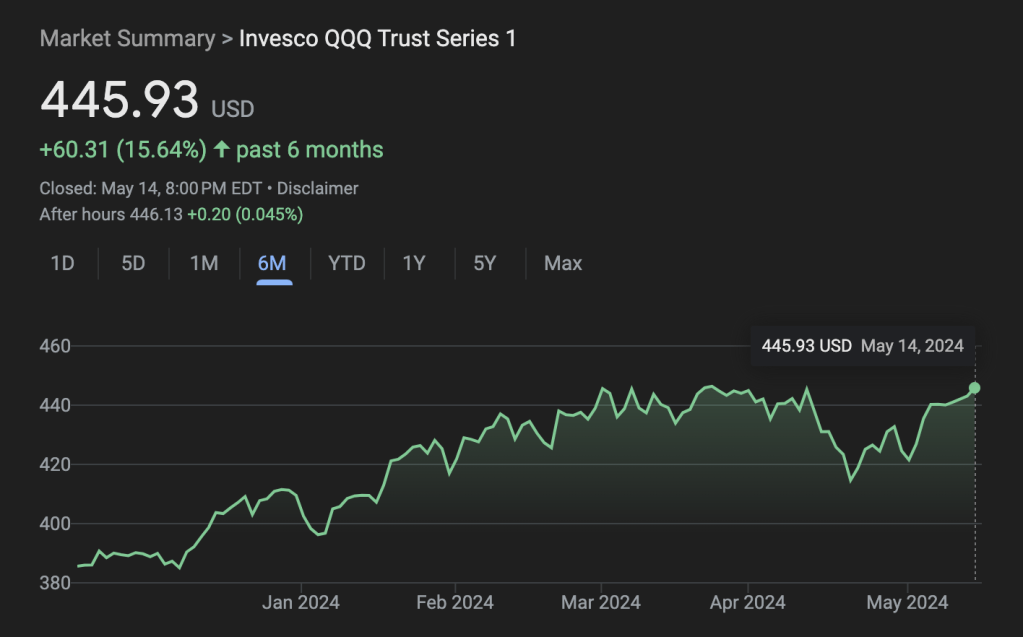Image resolution: width=1023 pixels, height=637 pixels.
Task: Select the 1D time range tab
Action: 63,264
